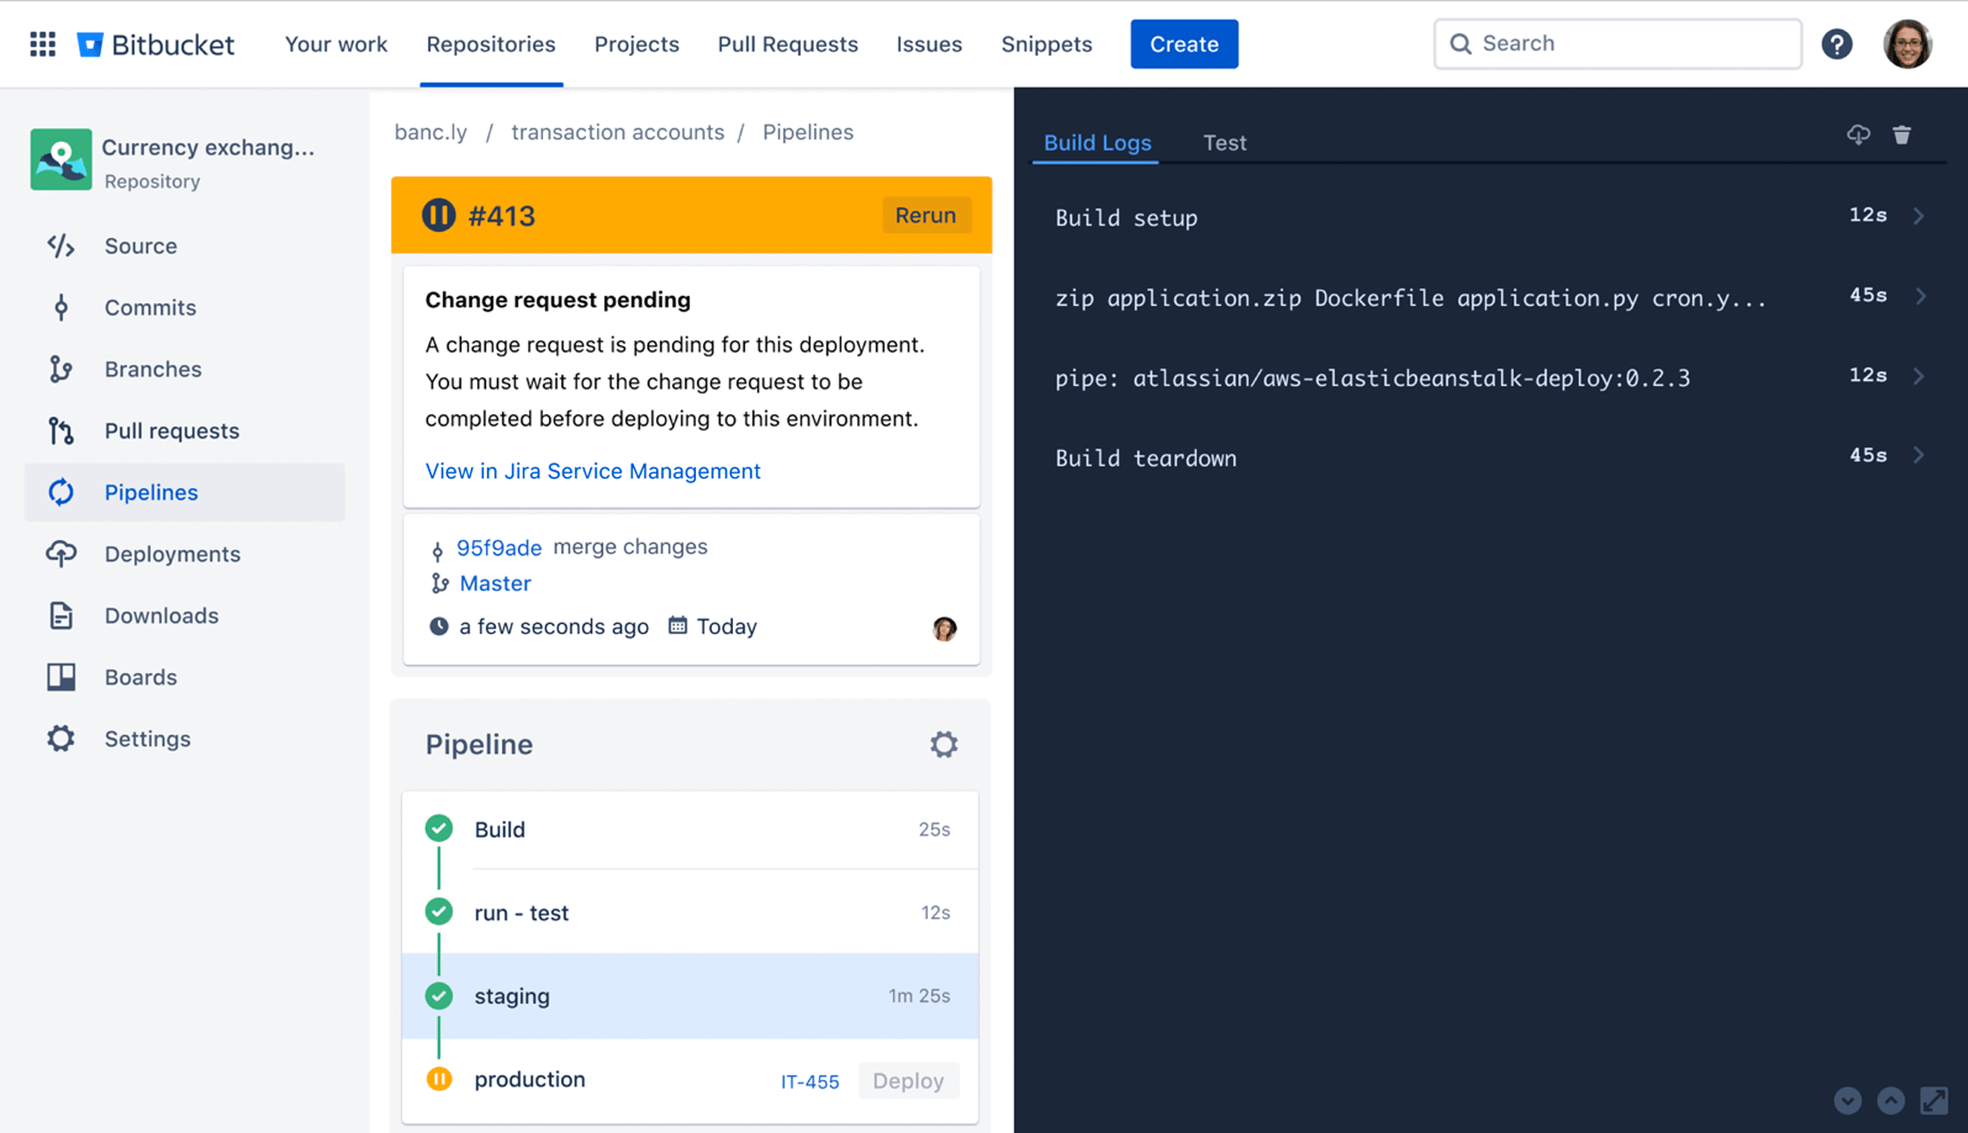Click the Deployments sidebar icon
Viewport: 1968px width, 1133px height.
[x=59, y=553]
